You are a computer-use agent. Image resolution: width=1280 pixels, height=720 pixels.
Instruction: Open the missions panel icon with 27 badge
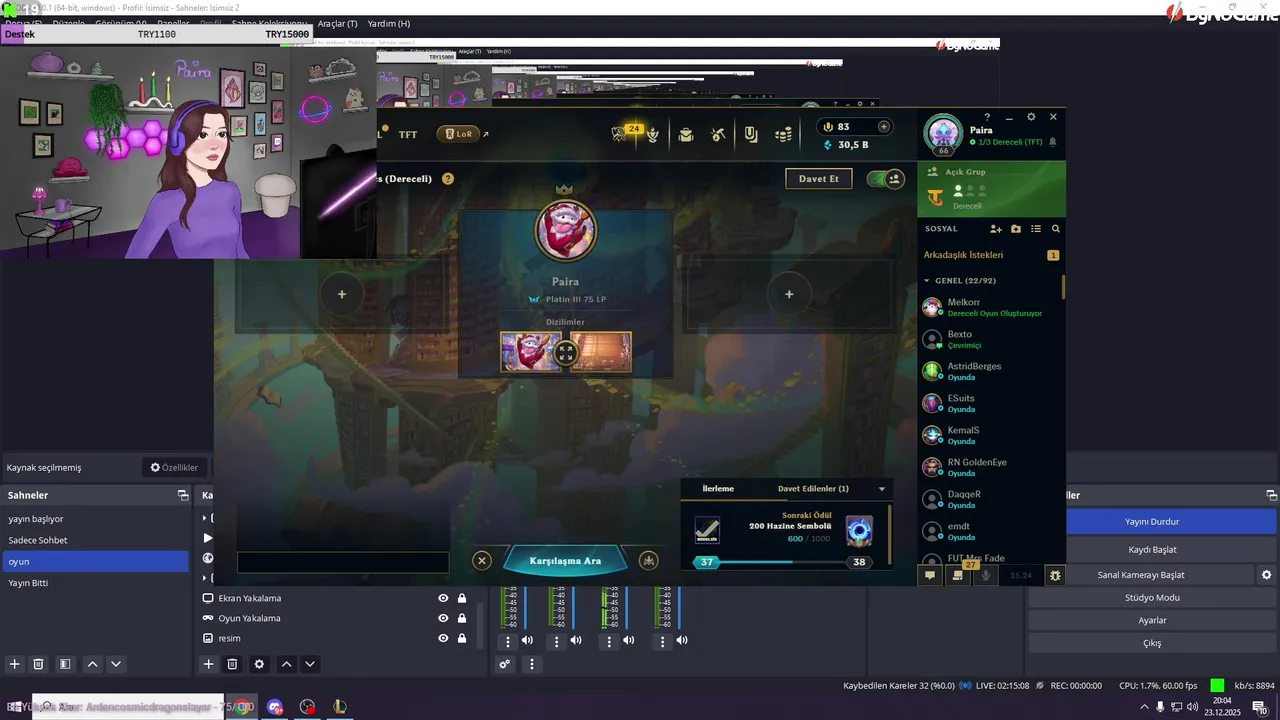pyautogui.click(x=959, y=574)
